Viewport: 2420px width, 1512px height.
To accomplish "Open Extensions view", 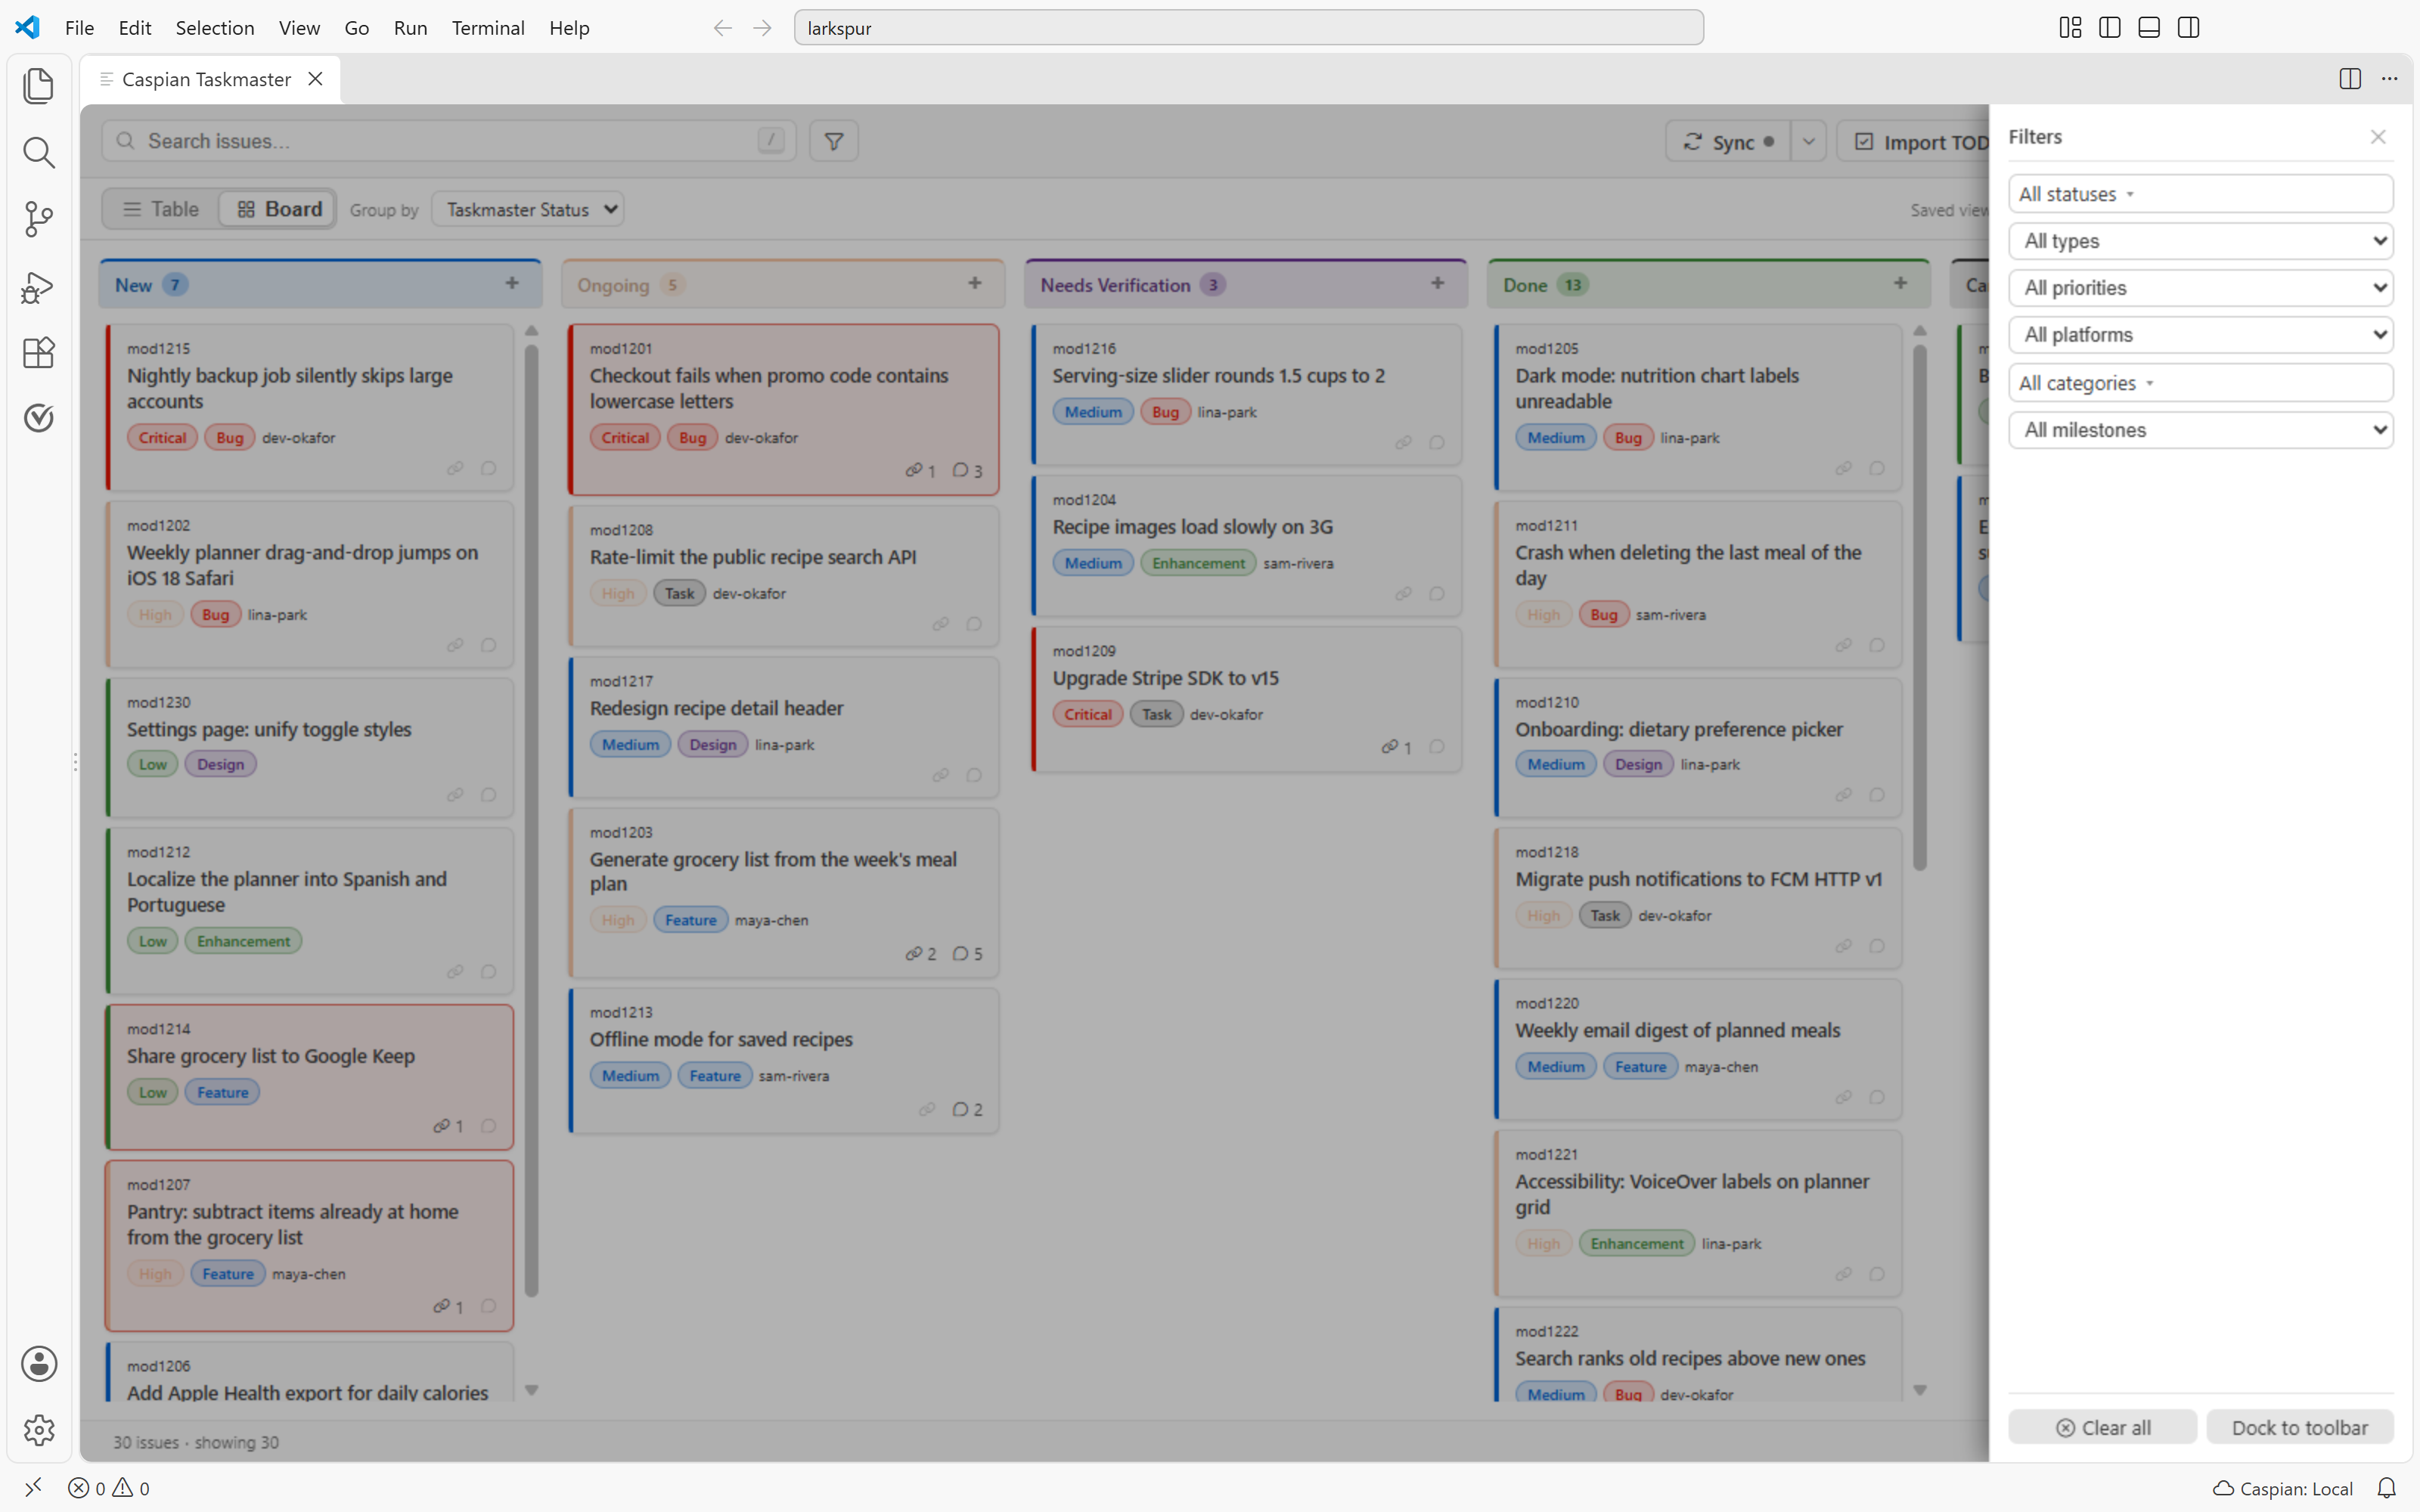I will coord(38,352).
